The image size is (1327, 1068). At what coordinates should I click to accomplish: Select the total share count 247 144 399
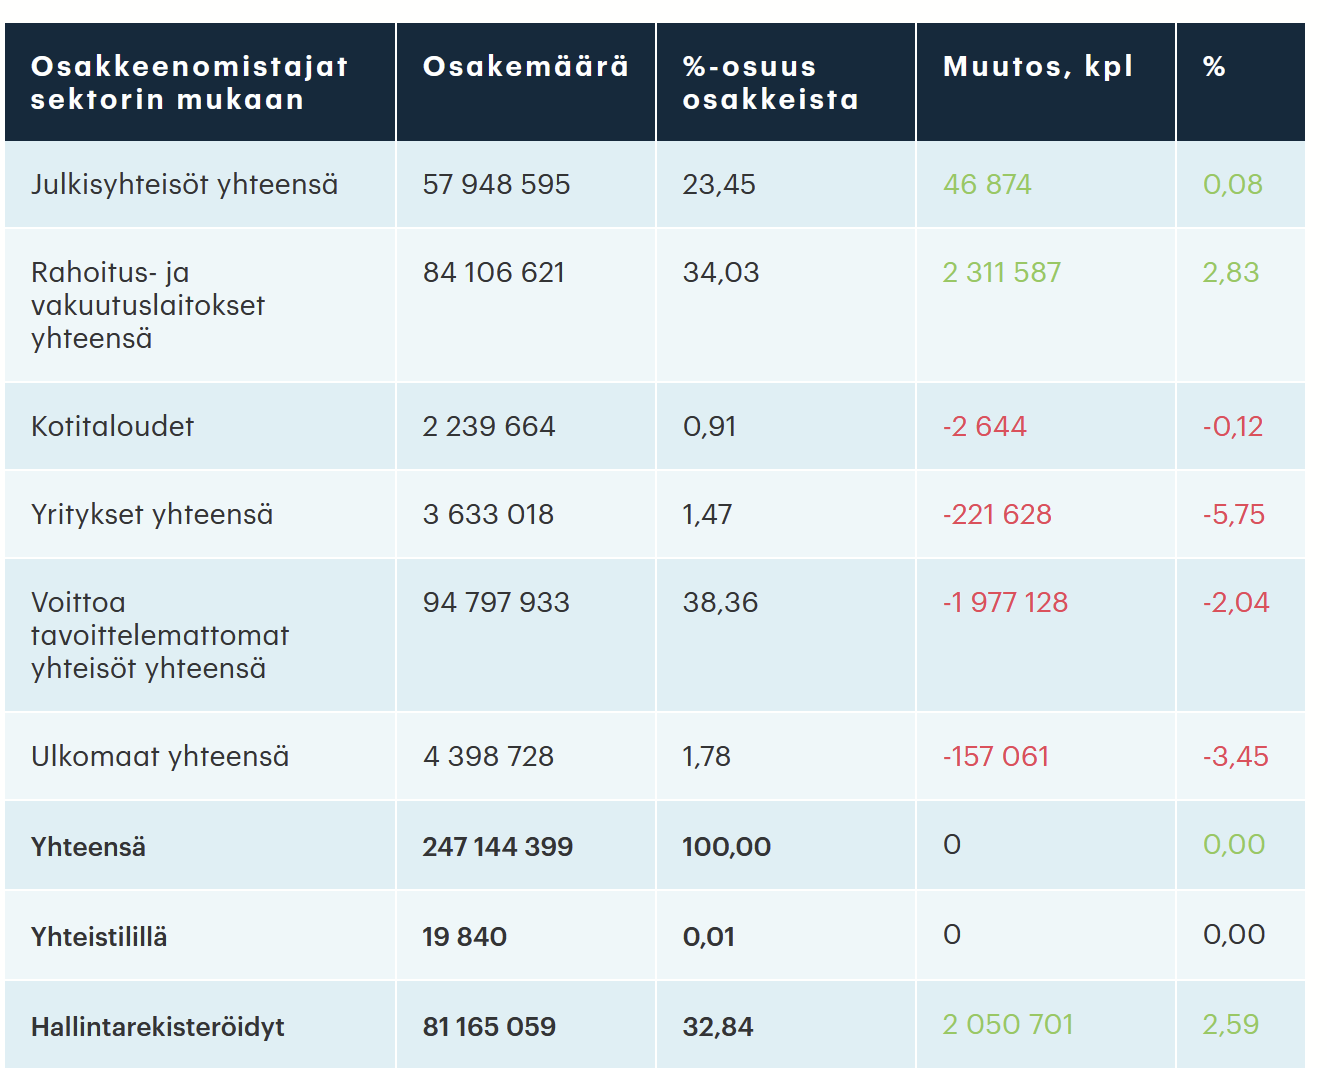pos(497,847)
